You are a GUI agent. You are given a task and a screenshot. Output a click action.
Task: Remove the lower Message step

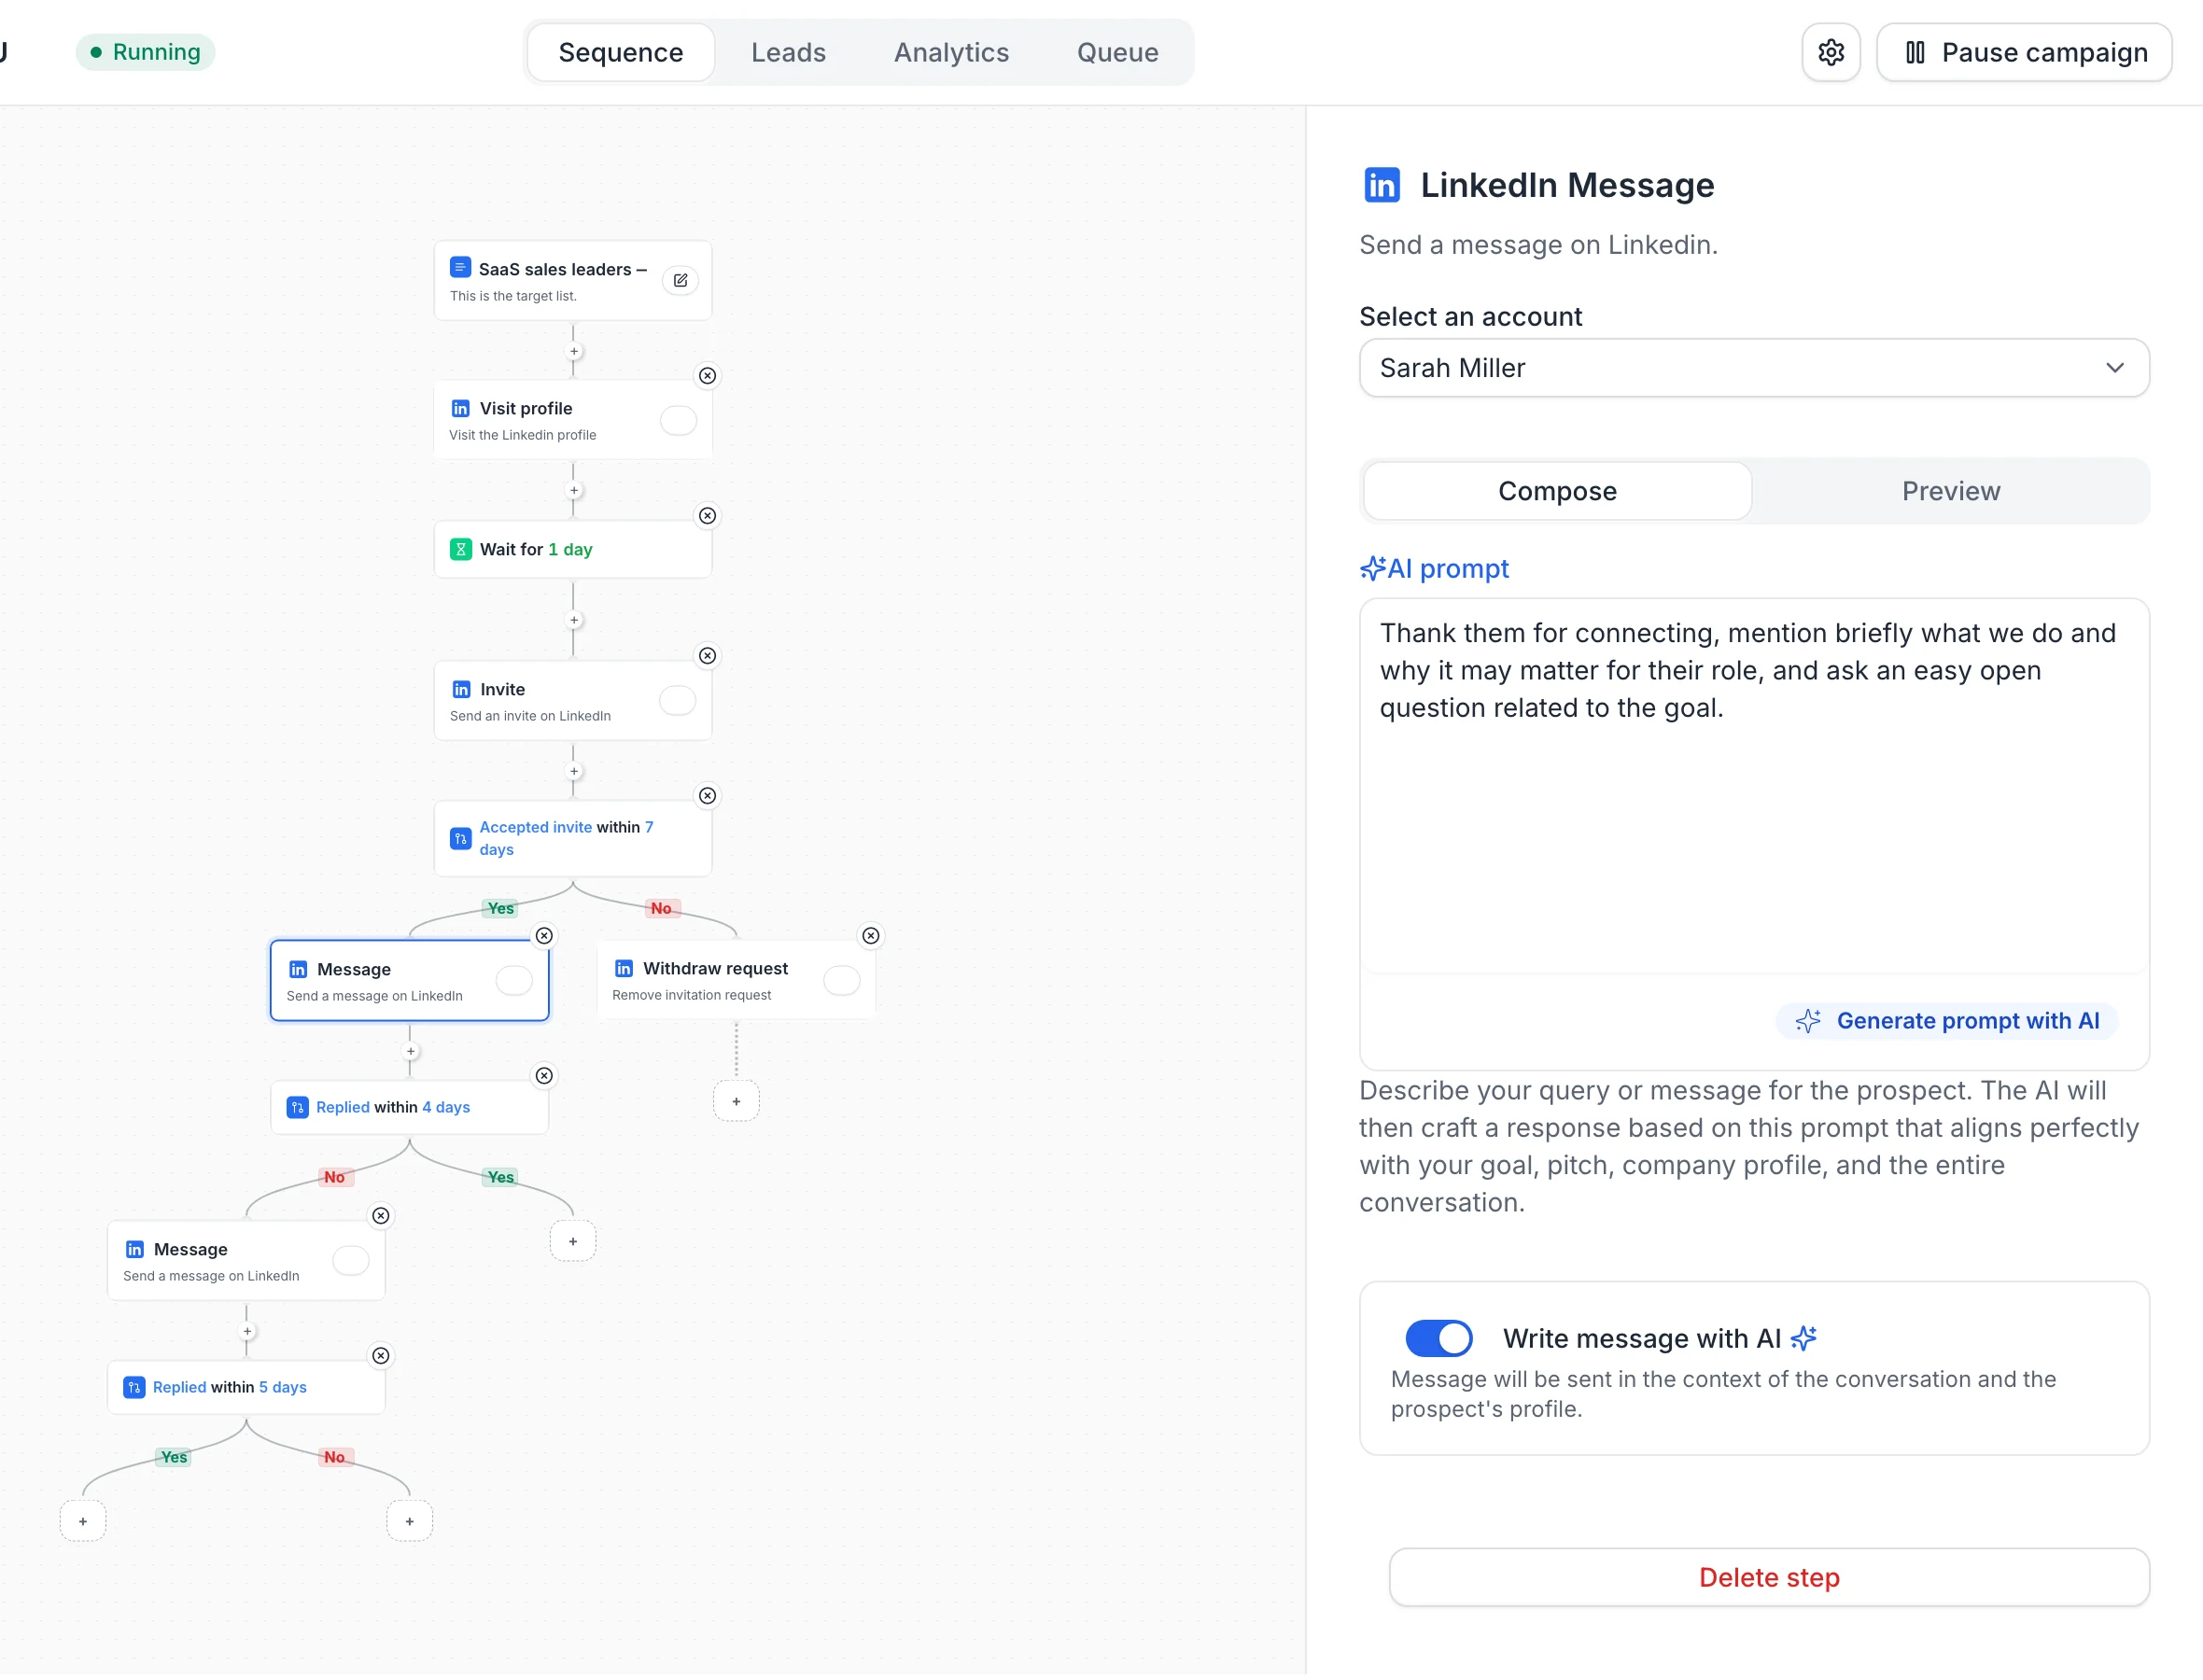pos(381,1216)
